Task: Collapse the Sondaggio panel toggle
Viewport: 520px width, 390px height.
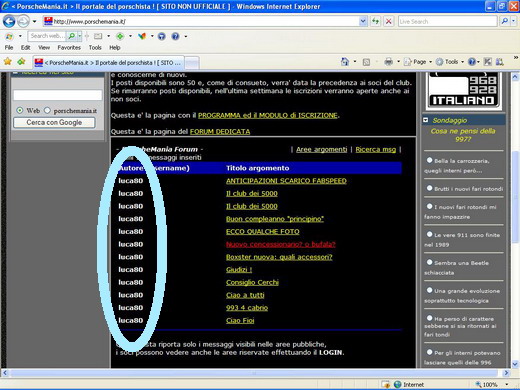Action: (426, 120)
